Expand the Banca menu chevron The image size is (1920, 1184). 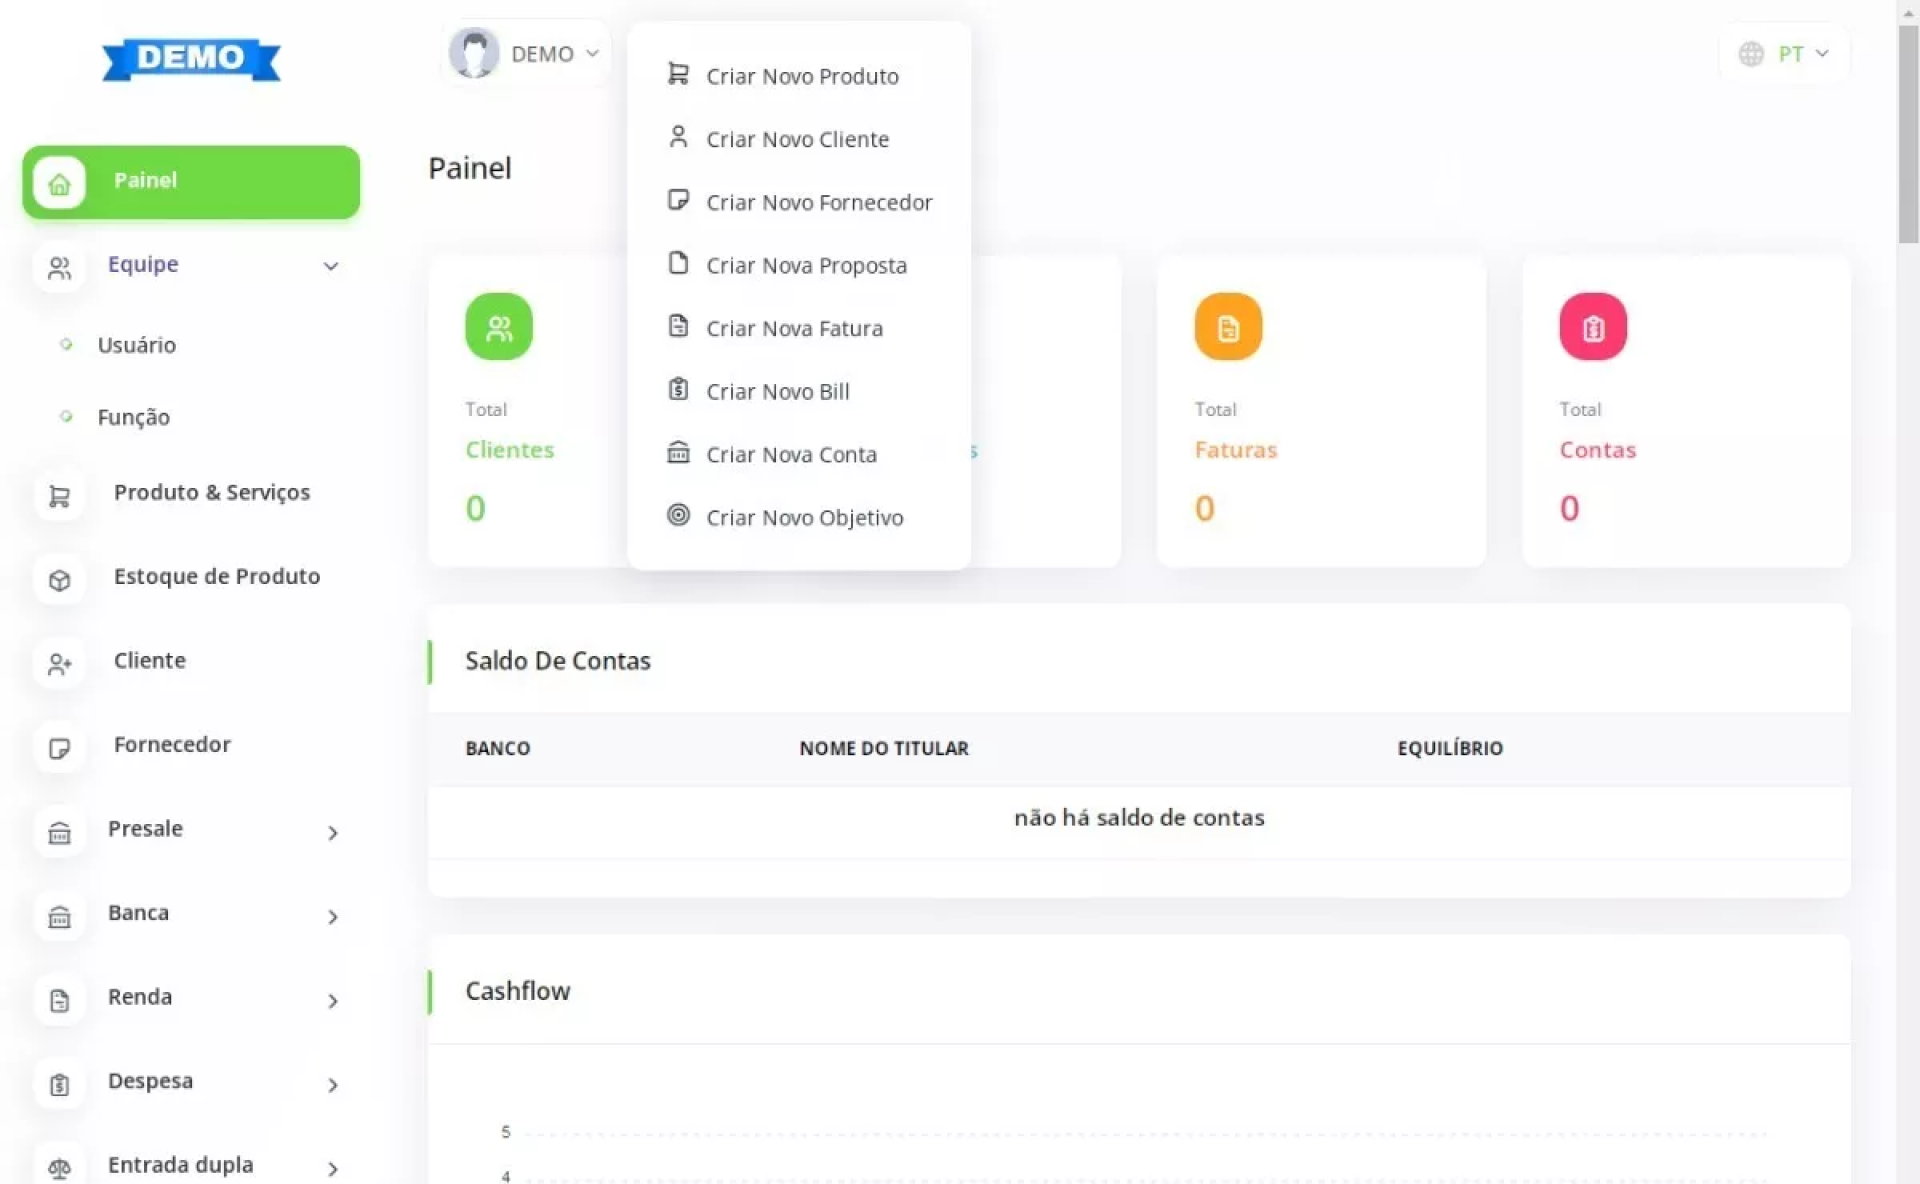(x=332, y=916)
